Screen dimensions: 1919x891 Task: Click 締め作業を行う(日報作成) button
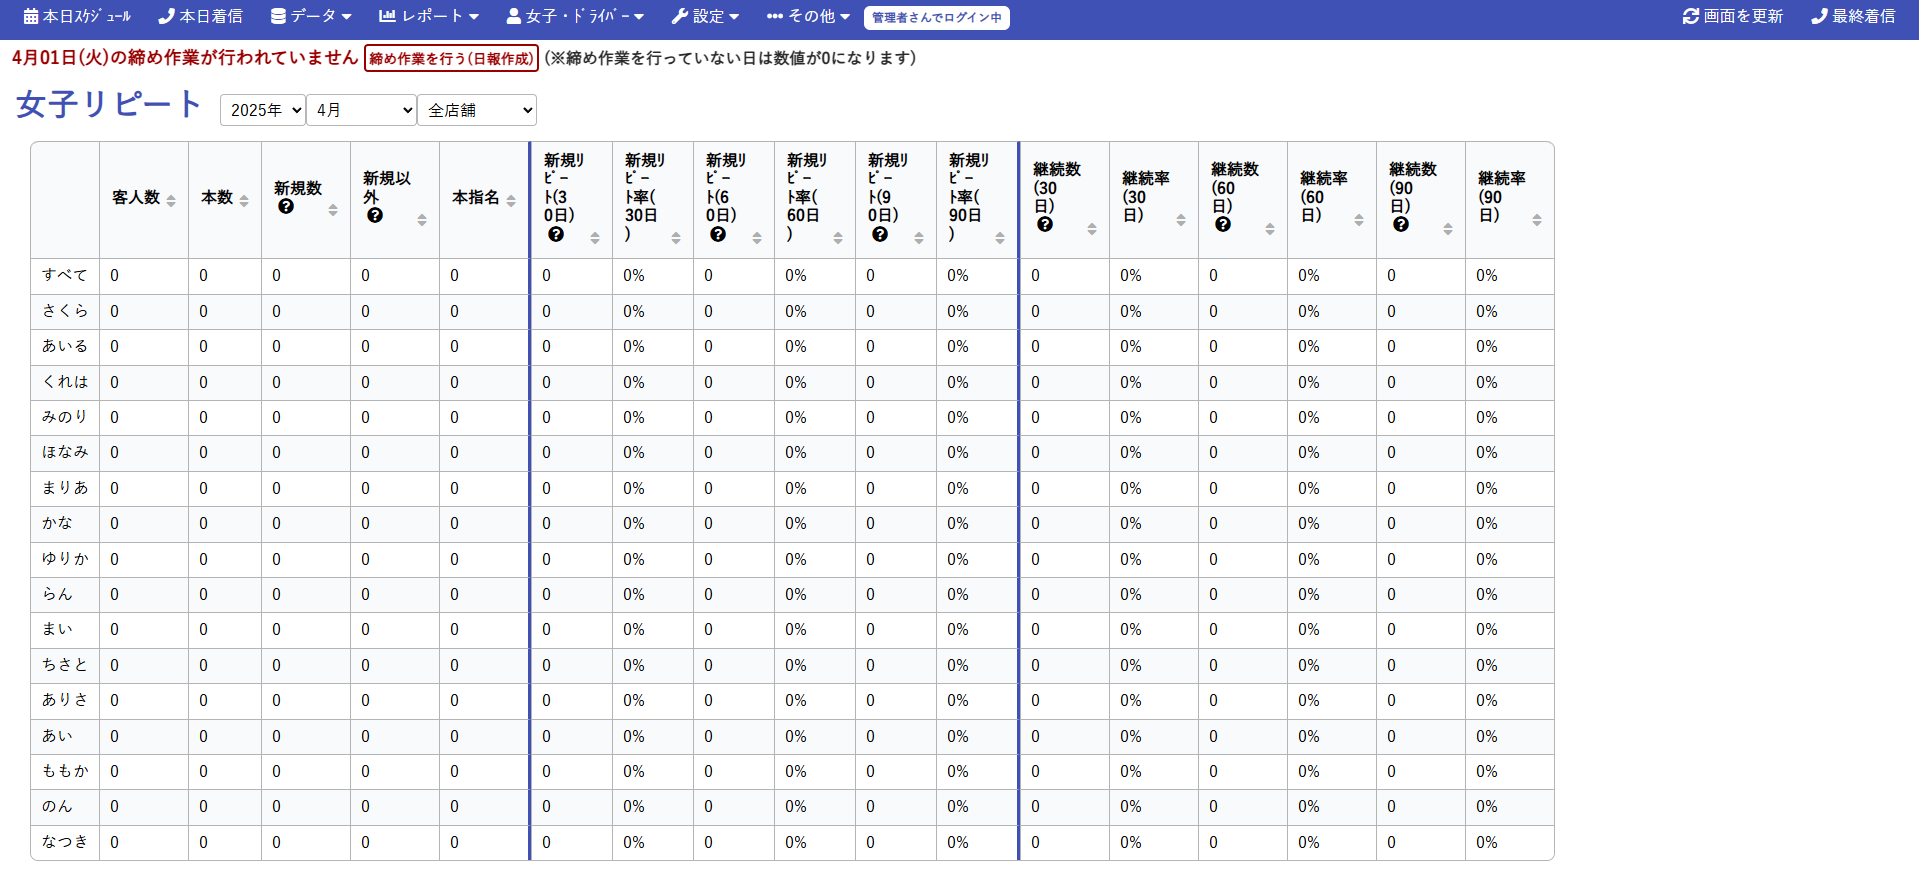[451, 59]
